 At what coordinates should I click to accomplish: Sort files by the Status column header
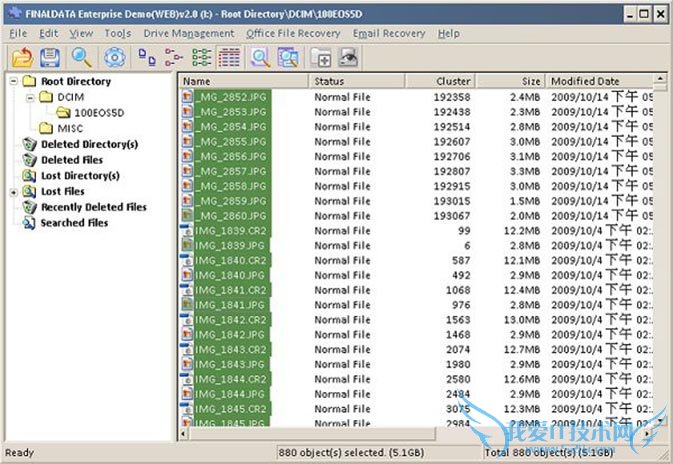(x=357, y=81)
